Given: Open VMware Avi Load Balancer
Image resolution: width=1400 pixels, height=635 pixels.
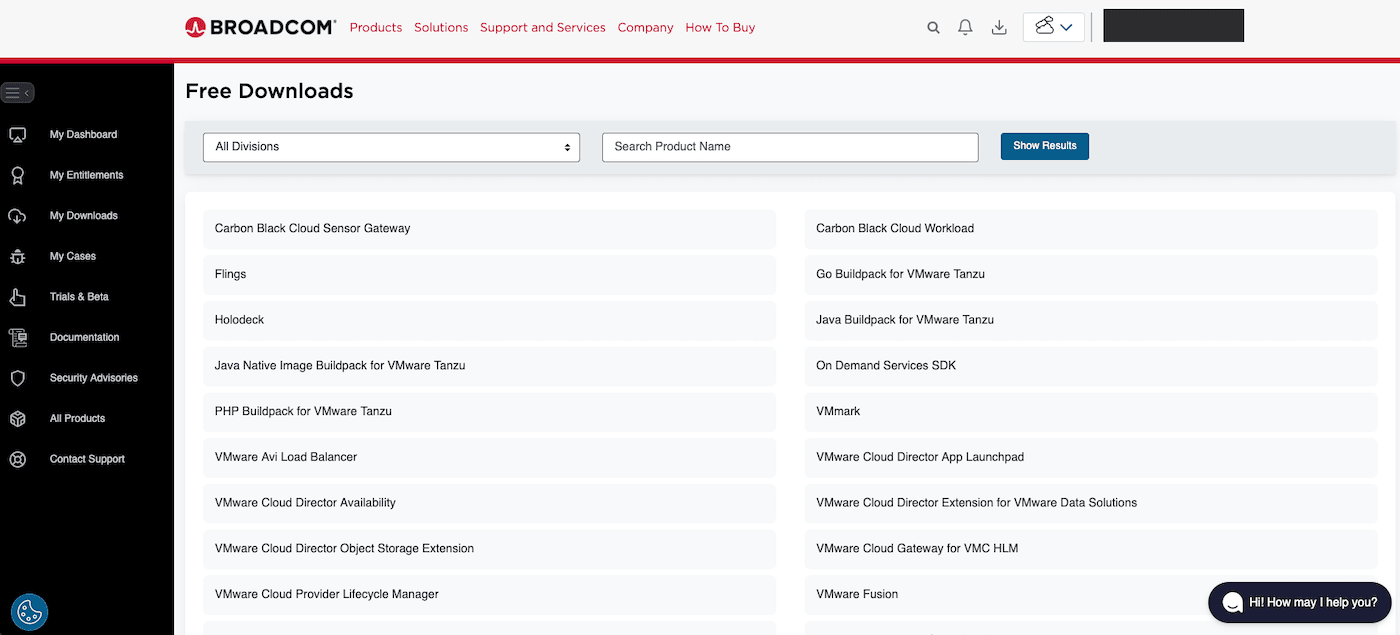Looking at the screenshot, I should pyautogui.click(x=489, y=458).
